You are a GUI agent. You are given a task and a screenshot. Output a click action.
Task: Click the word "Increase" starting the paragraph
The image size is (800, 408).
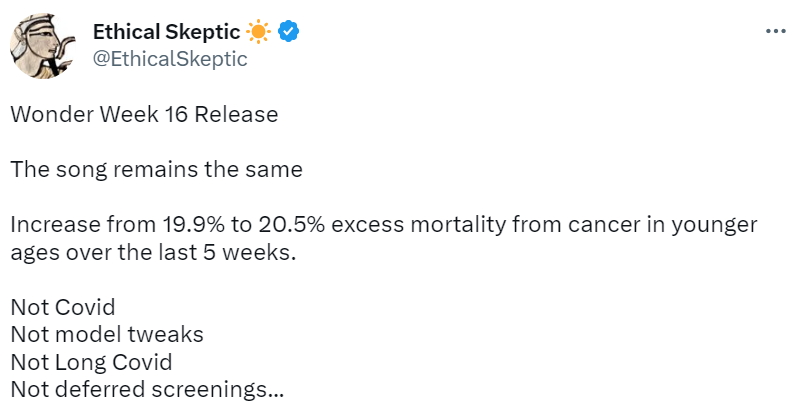click(51, 224)
